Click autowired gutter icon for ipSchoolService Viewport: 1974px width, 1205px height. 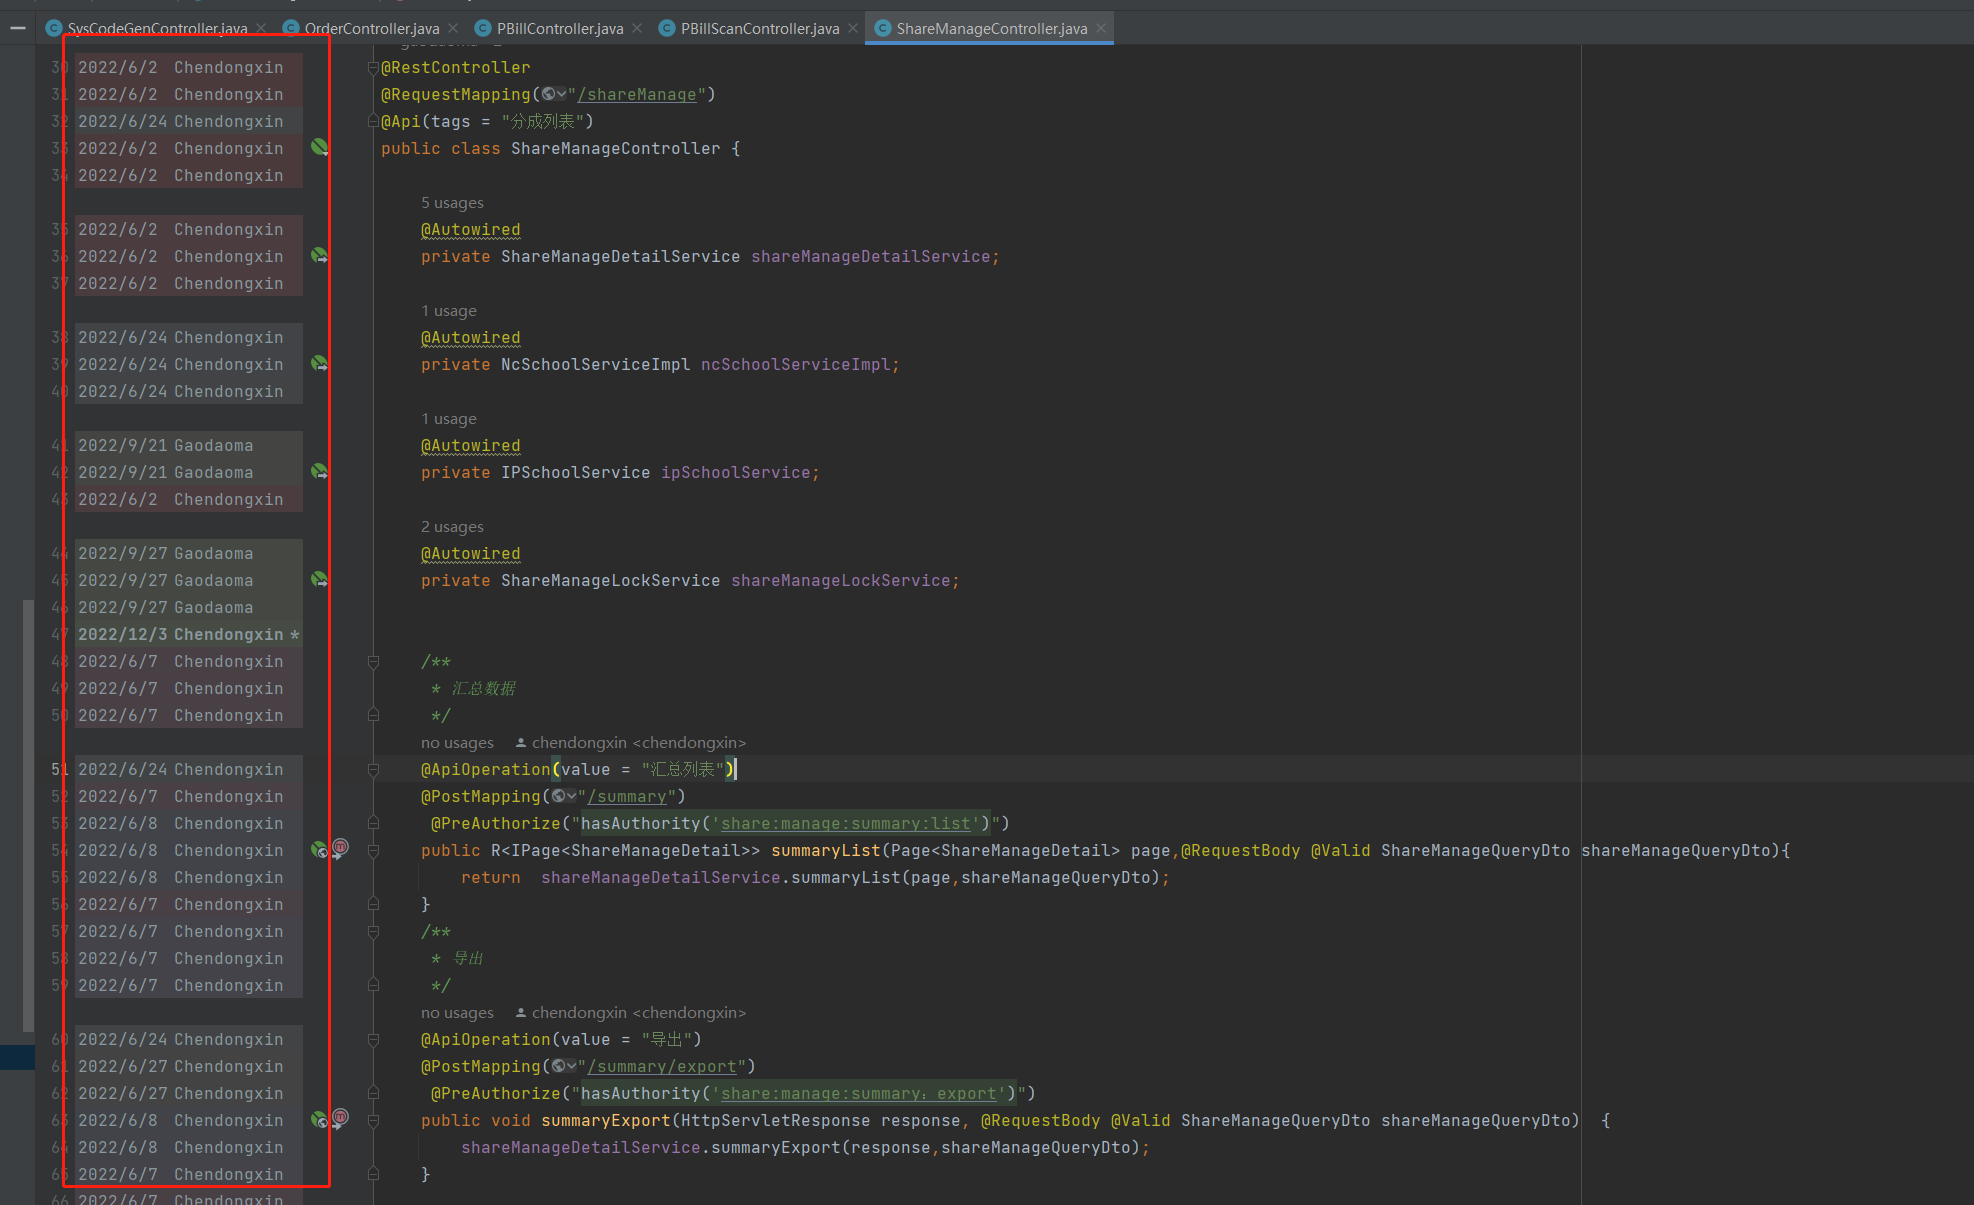[319, 471]
